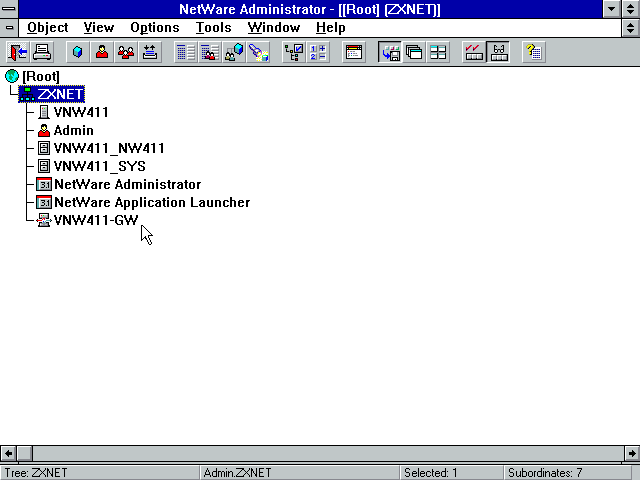Select the Admin user entry

click(74, 130)
